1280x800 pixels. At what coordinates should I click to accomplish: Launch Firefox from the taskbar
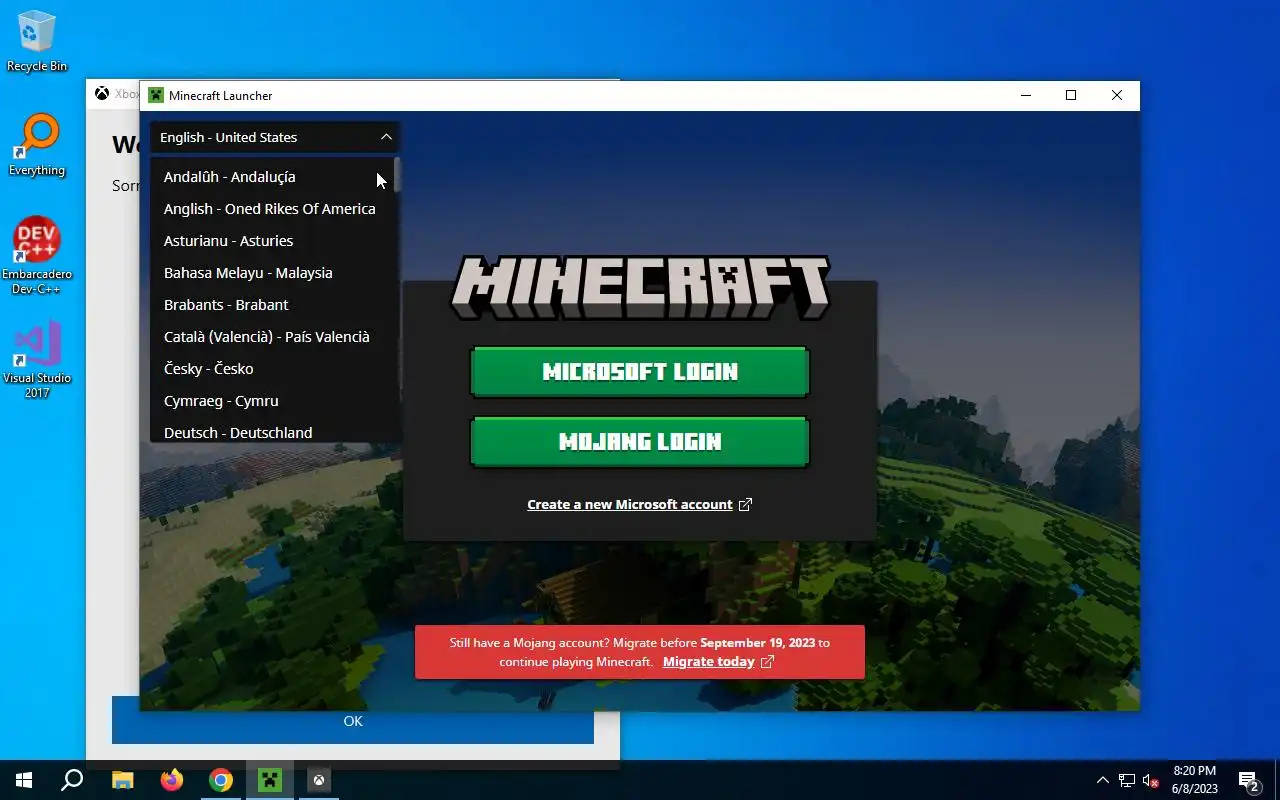coord(172,780)
